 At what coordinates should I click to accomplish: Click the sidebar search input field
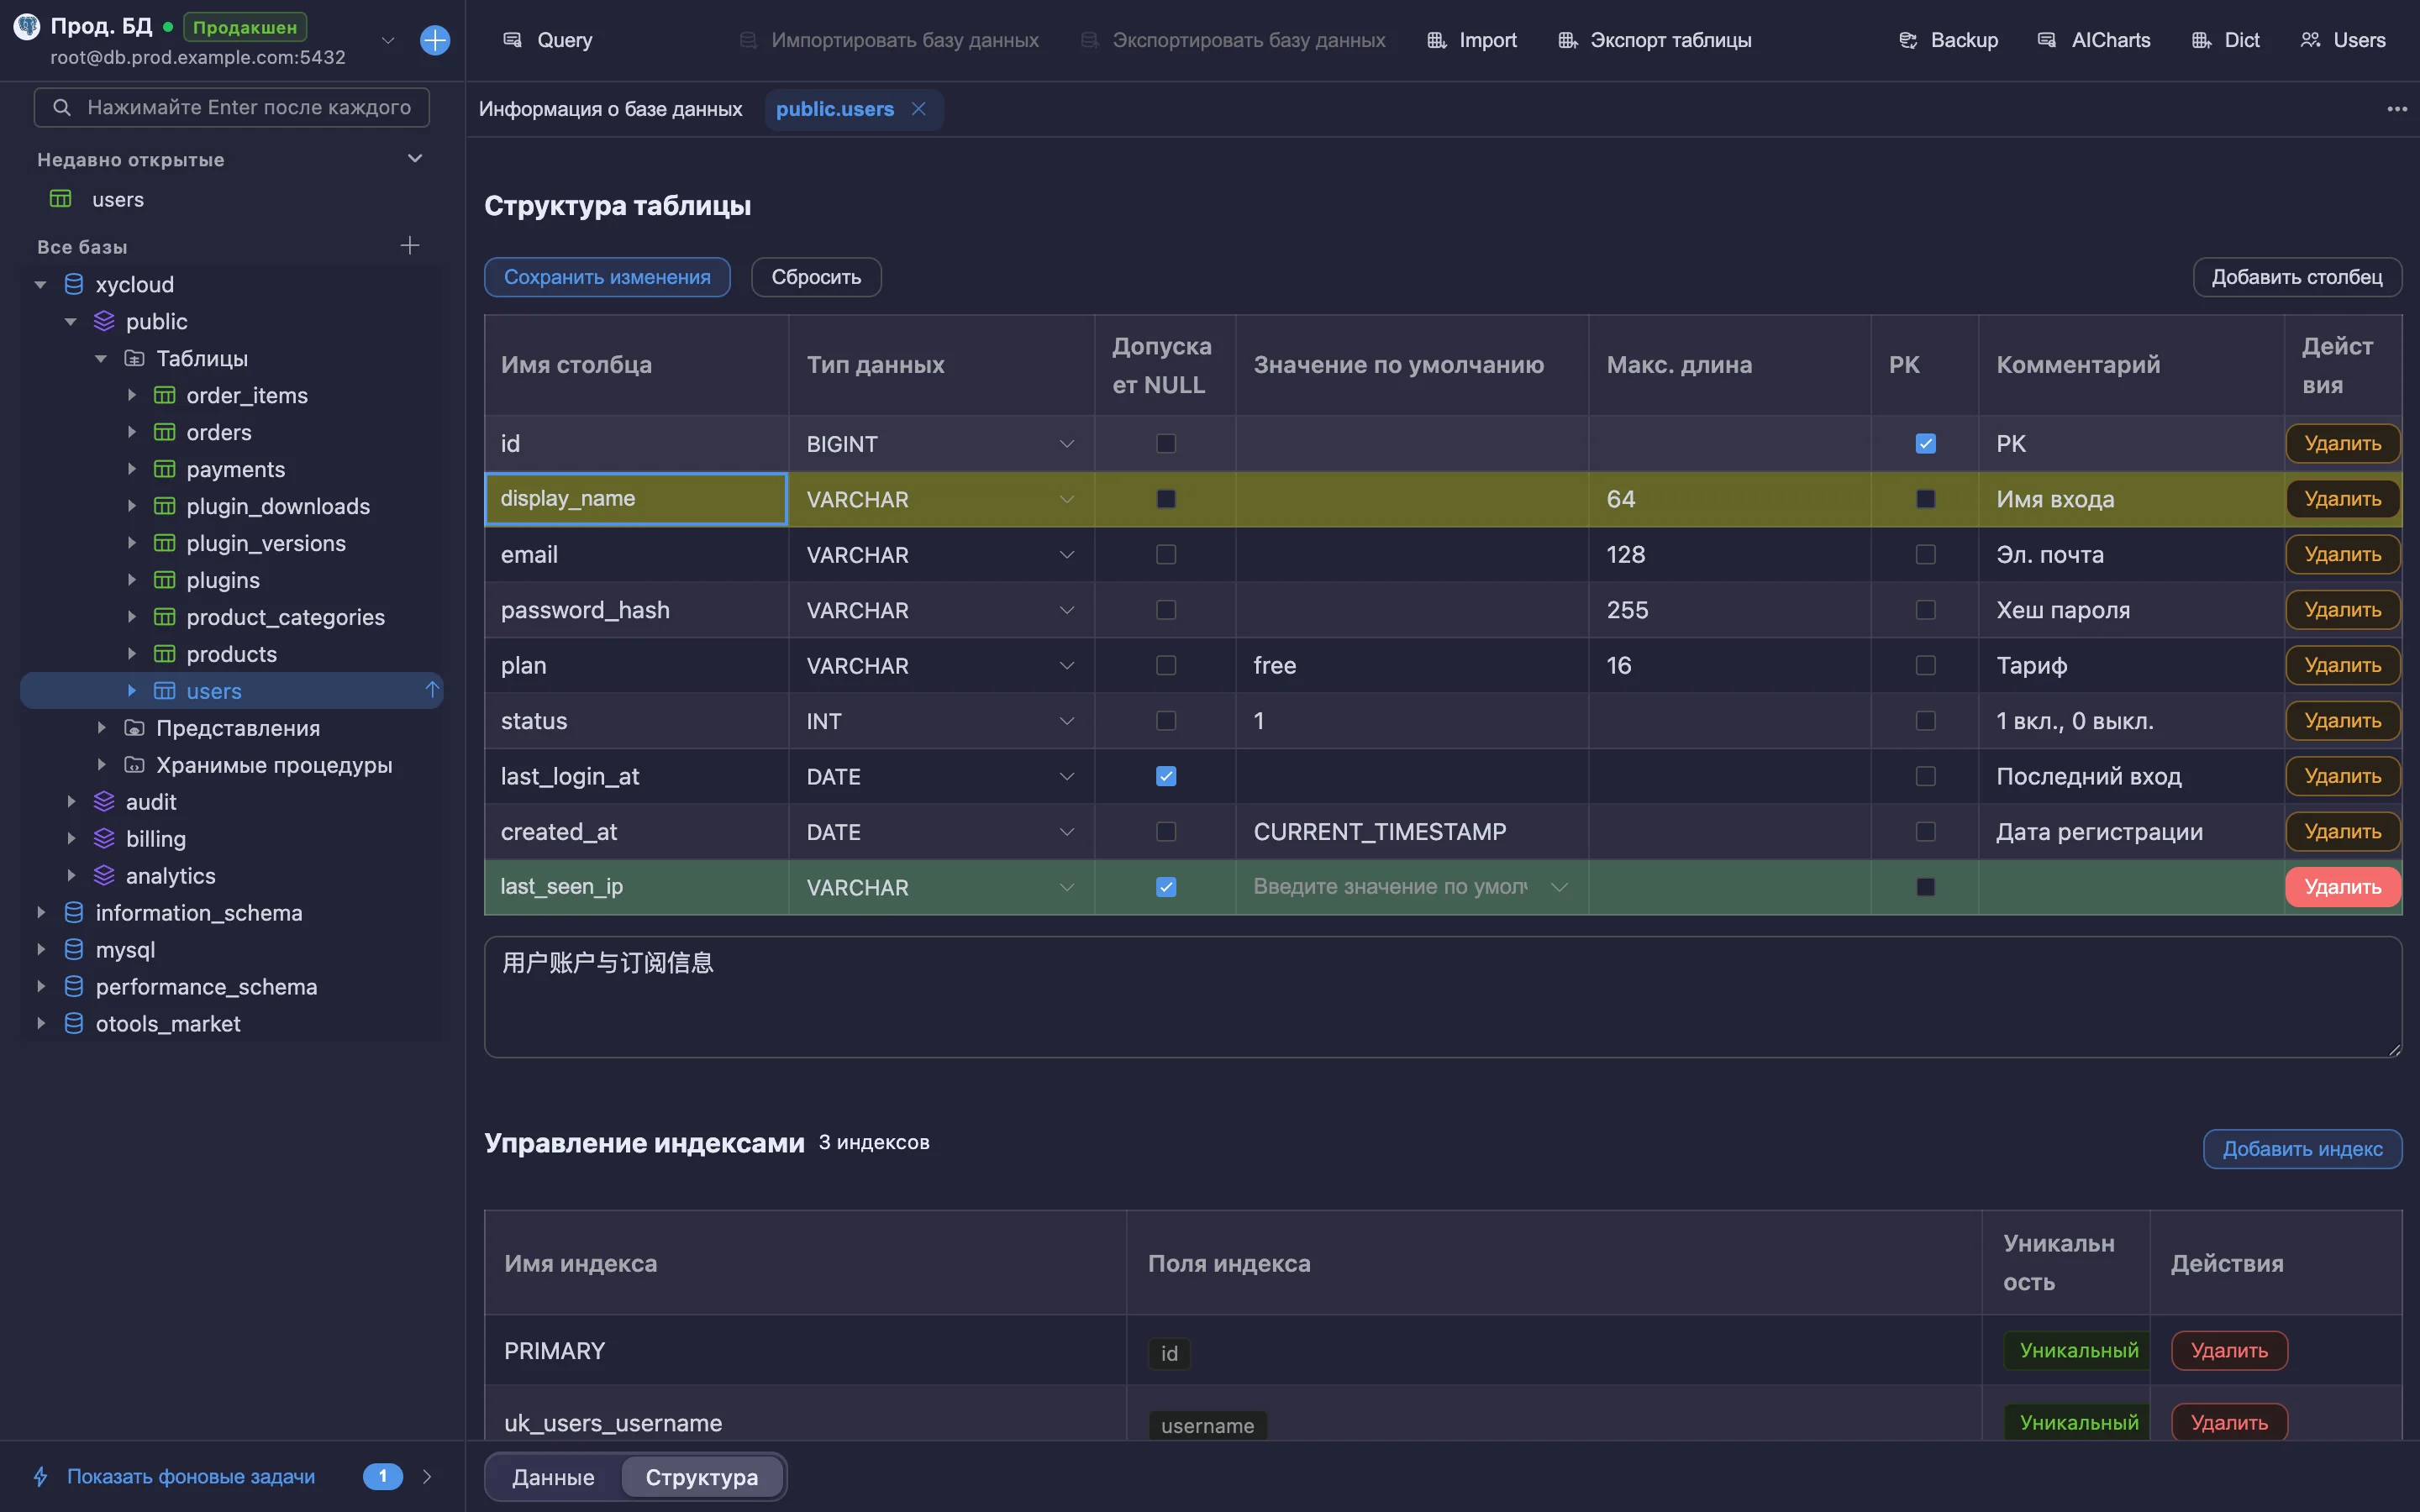click(x=232, y=107)
